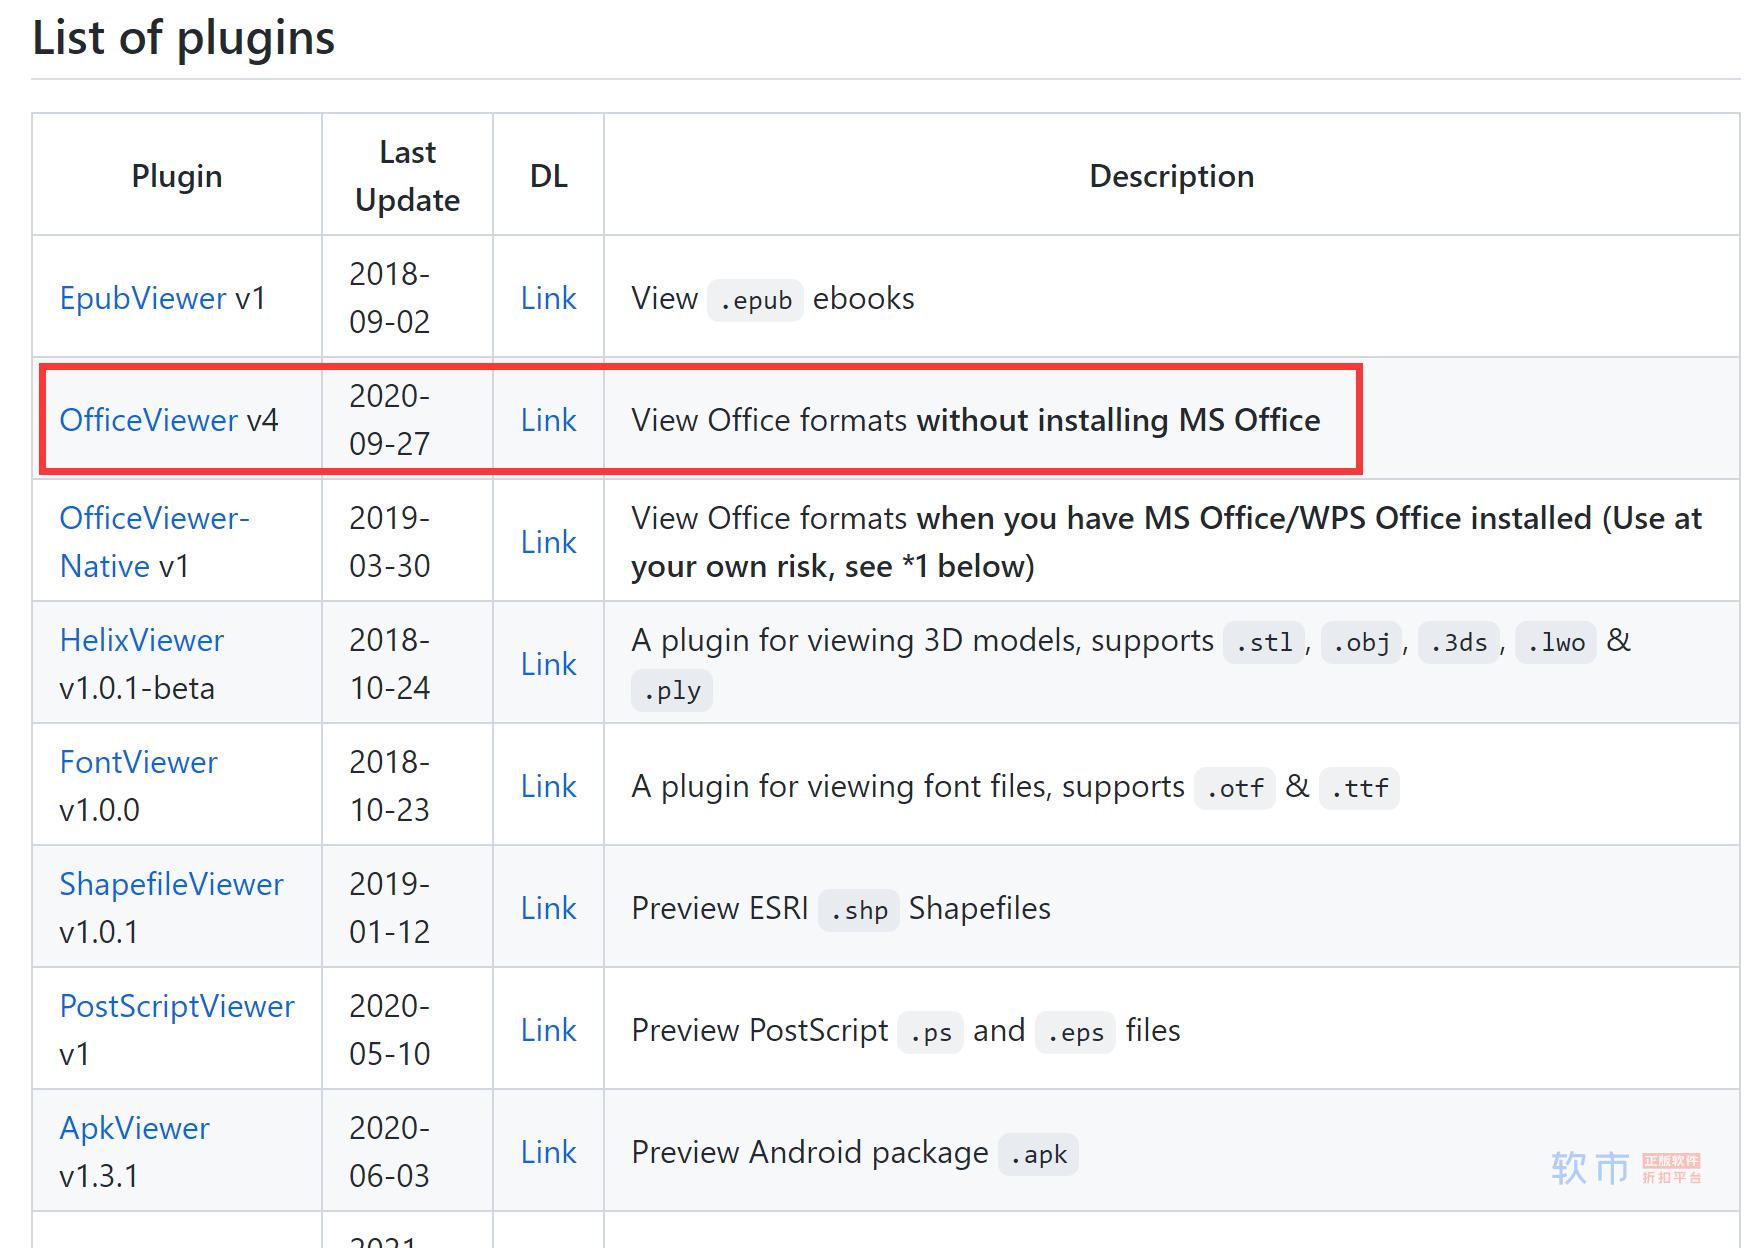Click the download Link for FontViewer

click(549, 786)
